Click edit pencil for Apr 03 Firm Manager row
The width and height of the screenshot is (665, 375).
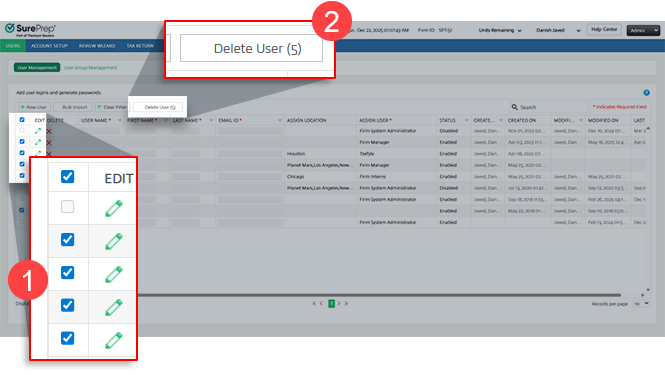click(x=38, y=142)
